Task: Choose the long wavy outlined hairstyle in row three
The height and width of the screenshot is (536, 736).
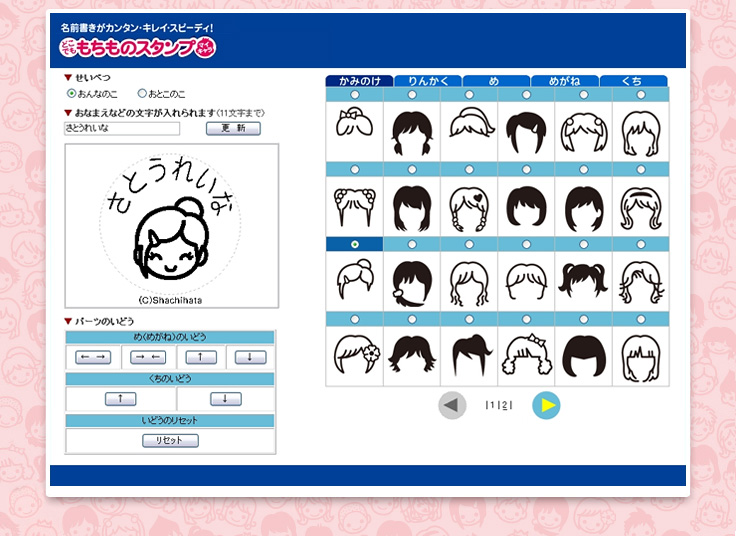Action: click(469, 282)
